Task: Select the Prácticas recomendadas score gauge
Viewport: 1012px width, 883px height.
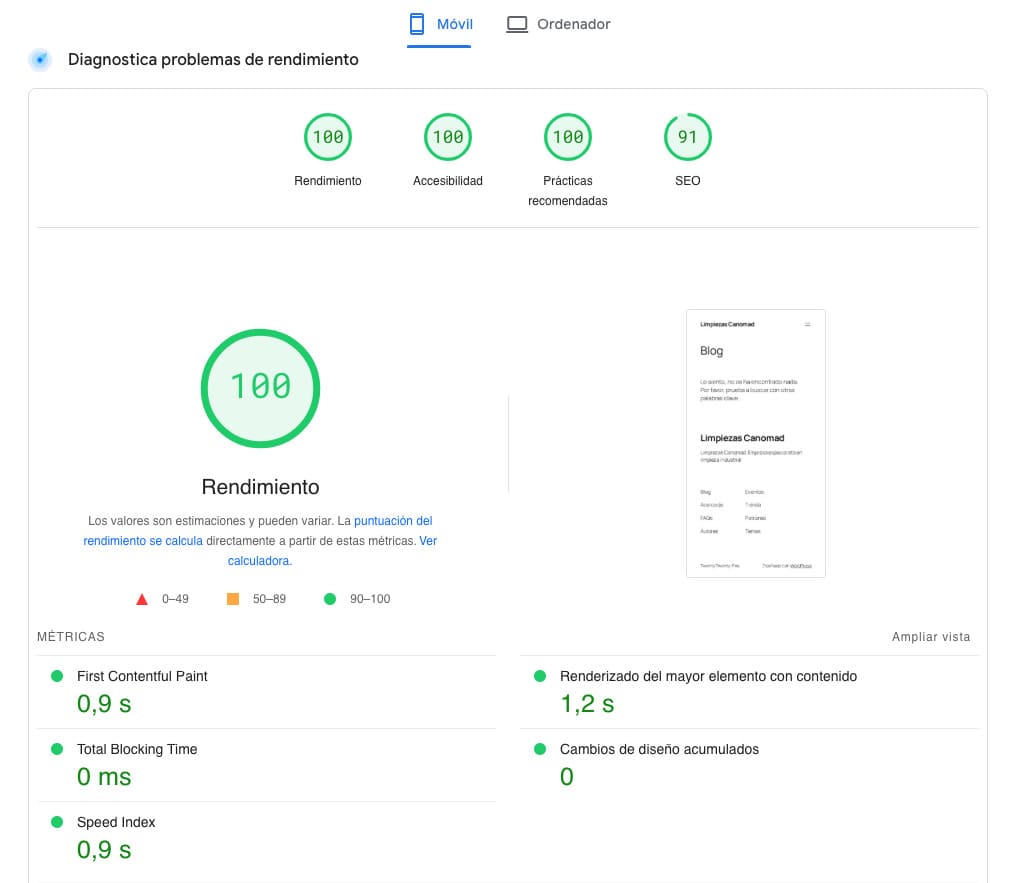Action: [x=568, y=138]
